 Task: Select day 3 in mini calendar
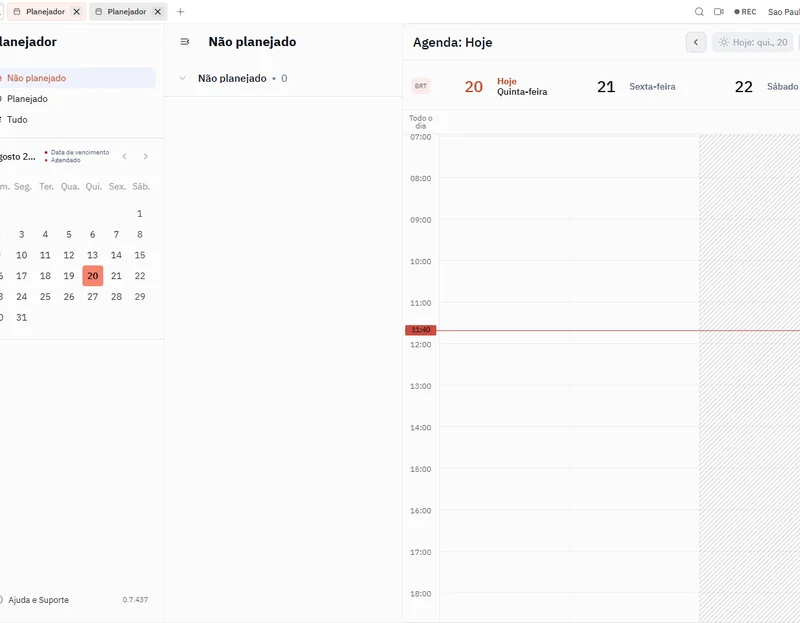tap(21, 235)
